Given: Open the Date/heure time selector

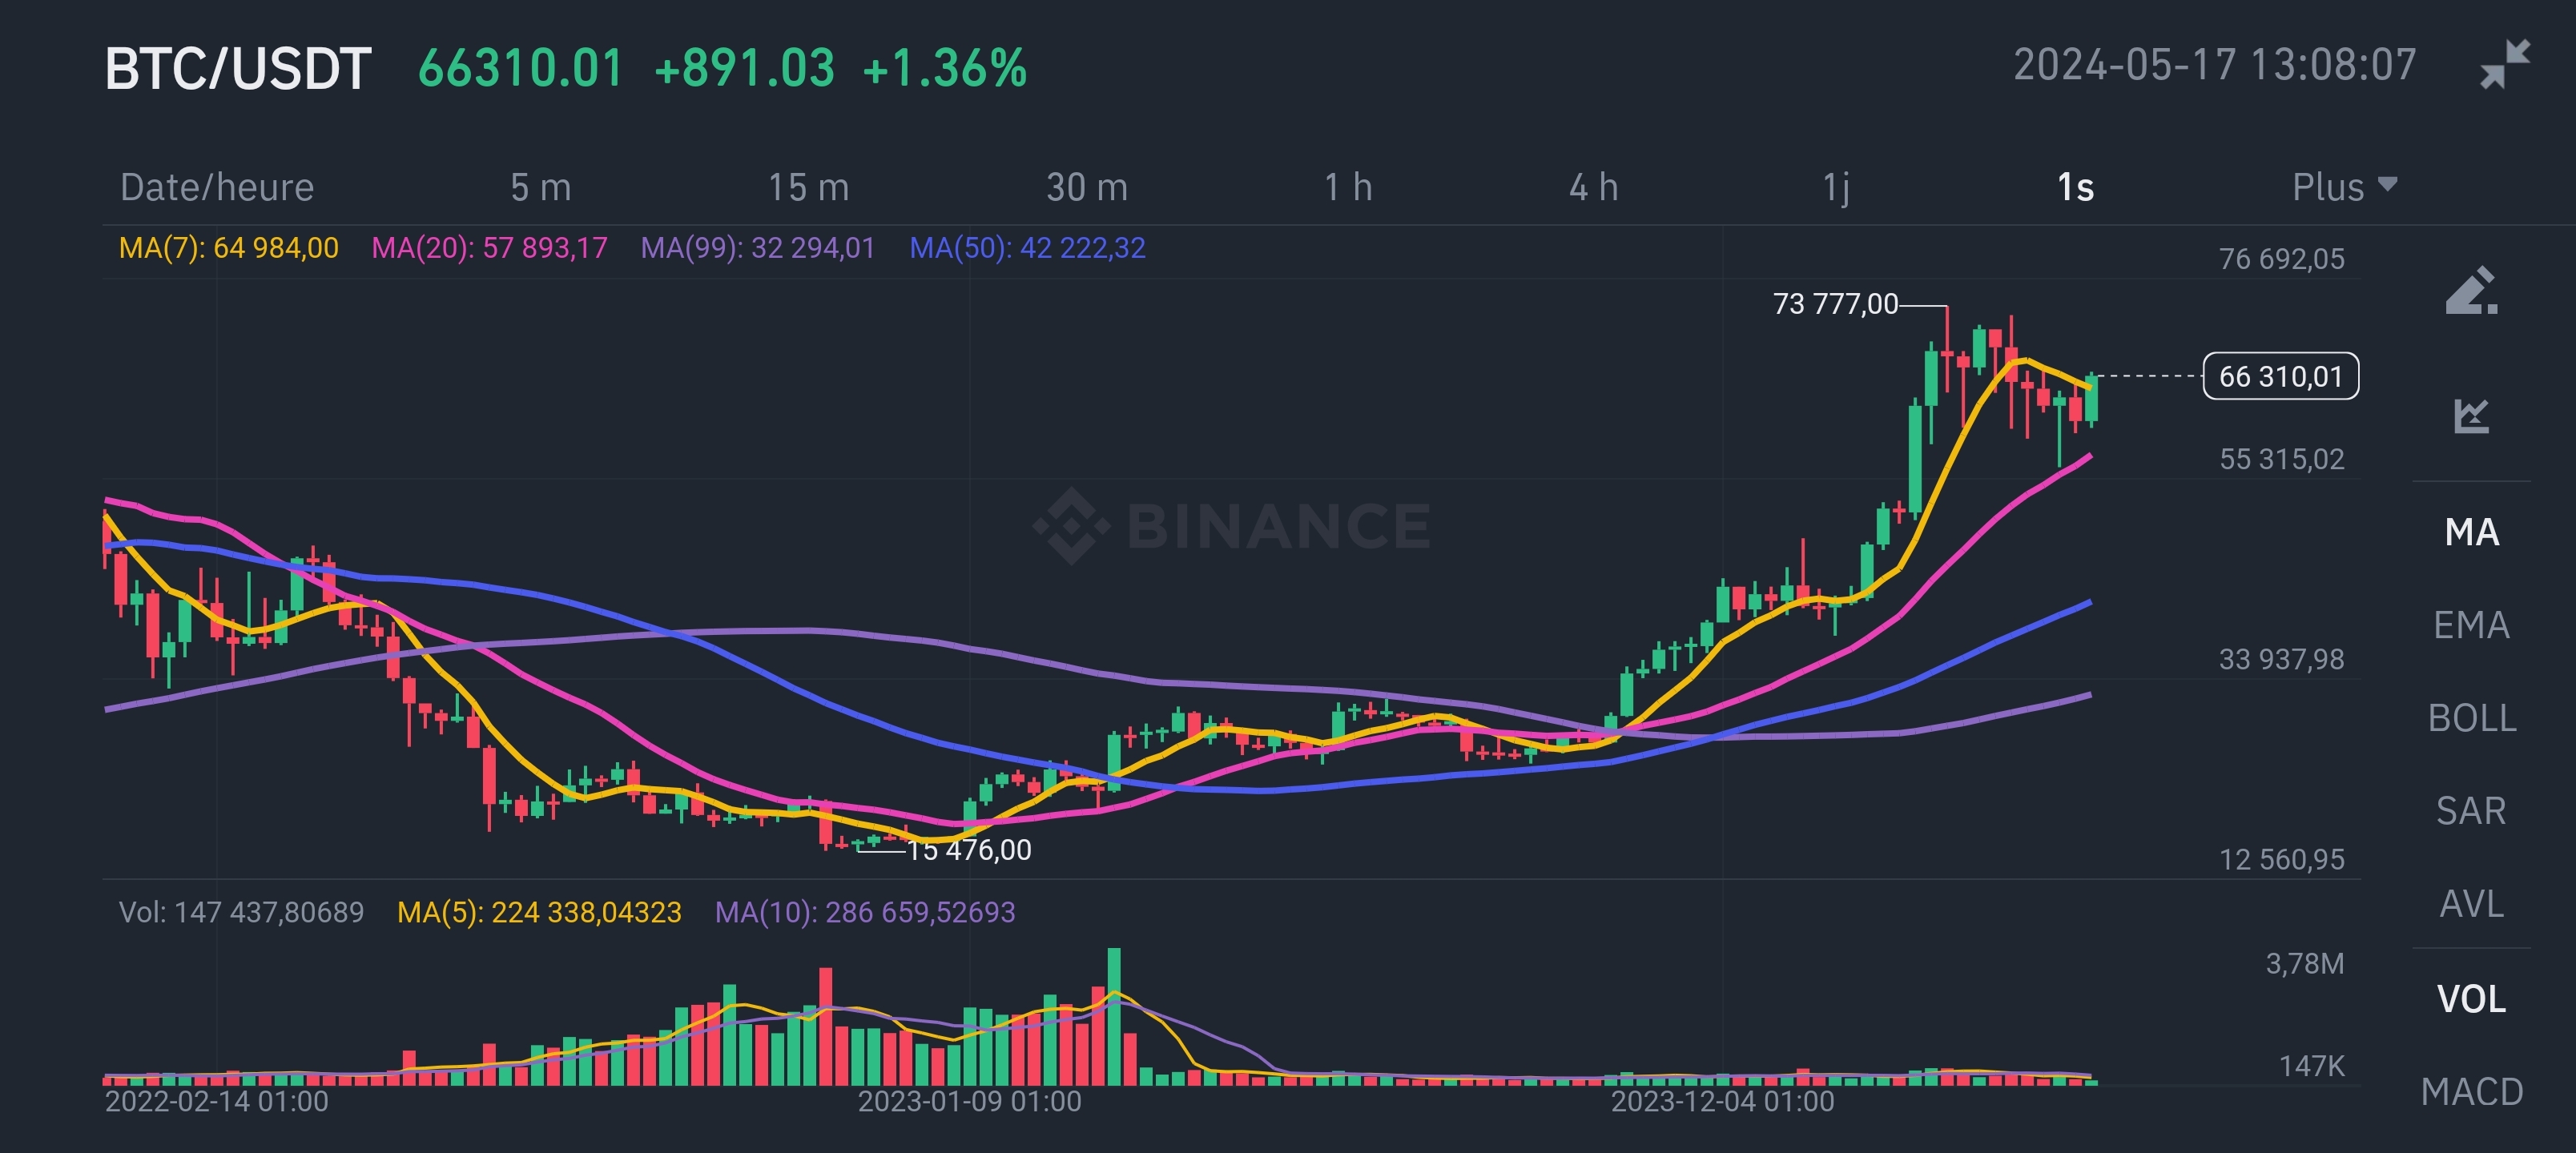Looking at the screenshot, I should [217, 187].
